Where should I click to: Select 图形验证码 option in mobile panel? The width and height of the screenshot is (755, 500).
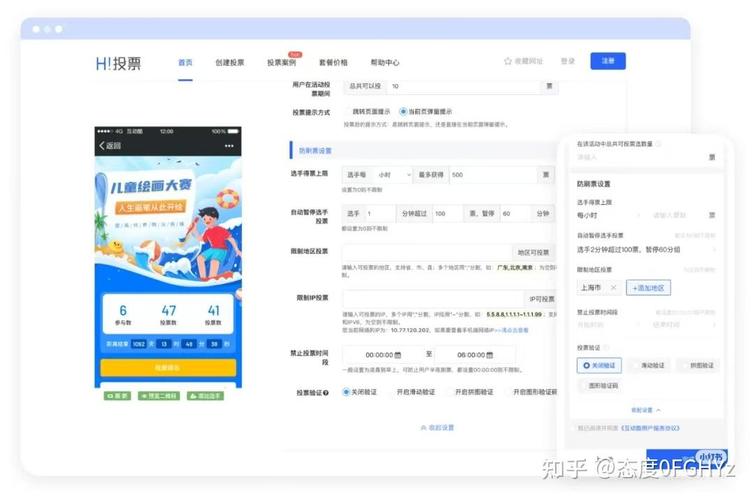tap(599, 386)
